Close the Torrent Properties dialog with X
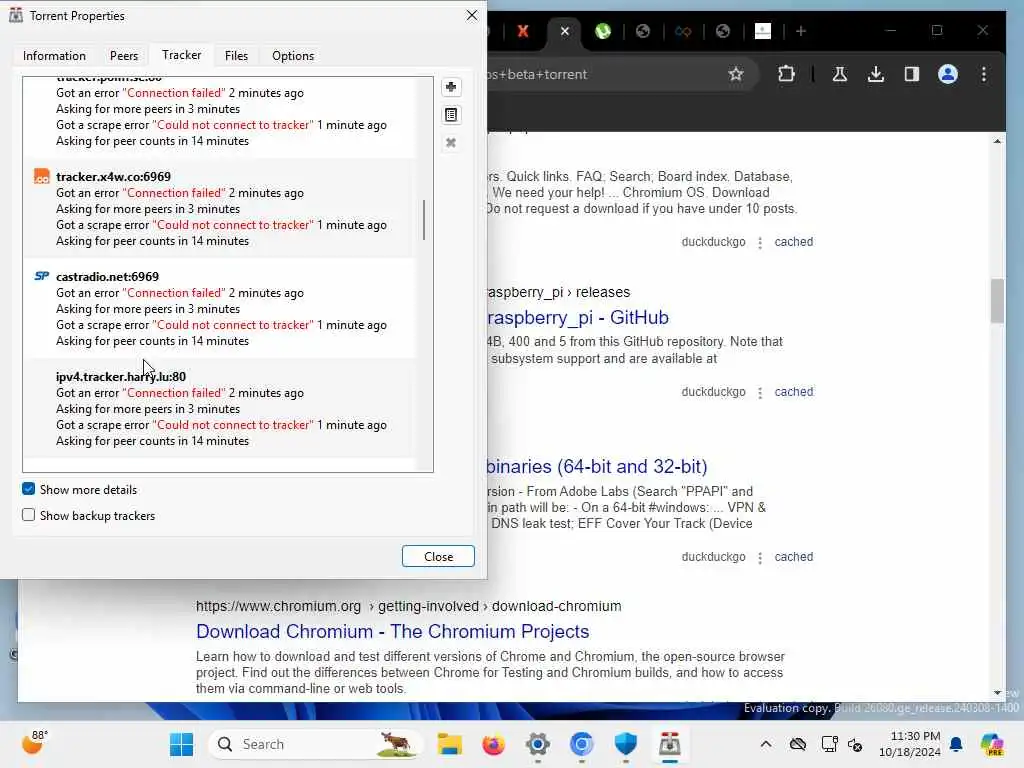 pos(472,15)
